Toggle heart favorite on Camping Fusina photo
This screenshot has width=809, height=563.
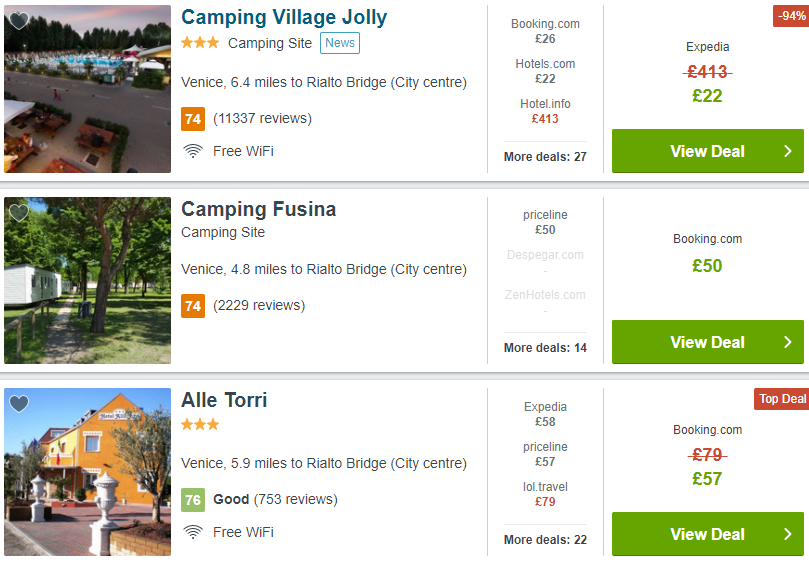[x=19, y=213]
